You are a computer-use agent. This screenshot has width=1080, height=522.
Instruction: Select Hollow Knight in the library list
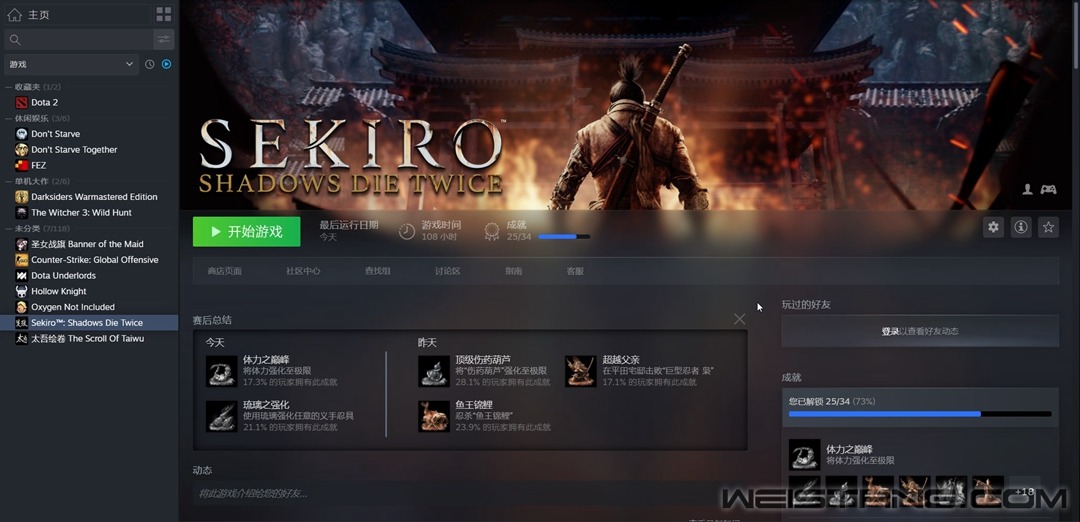tap(59, 291)
